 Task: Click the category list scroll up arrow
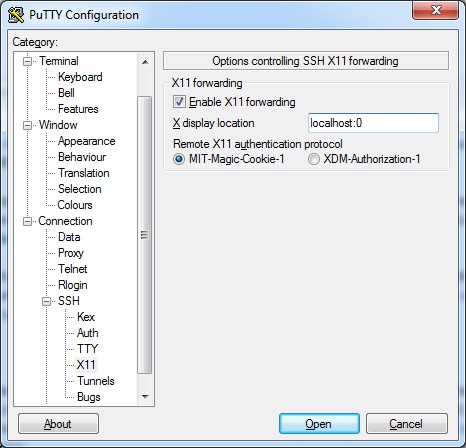pyautogui.click(x=145, y=62)
